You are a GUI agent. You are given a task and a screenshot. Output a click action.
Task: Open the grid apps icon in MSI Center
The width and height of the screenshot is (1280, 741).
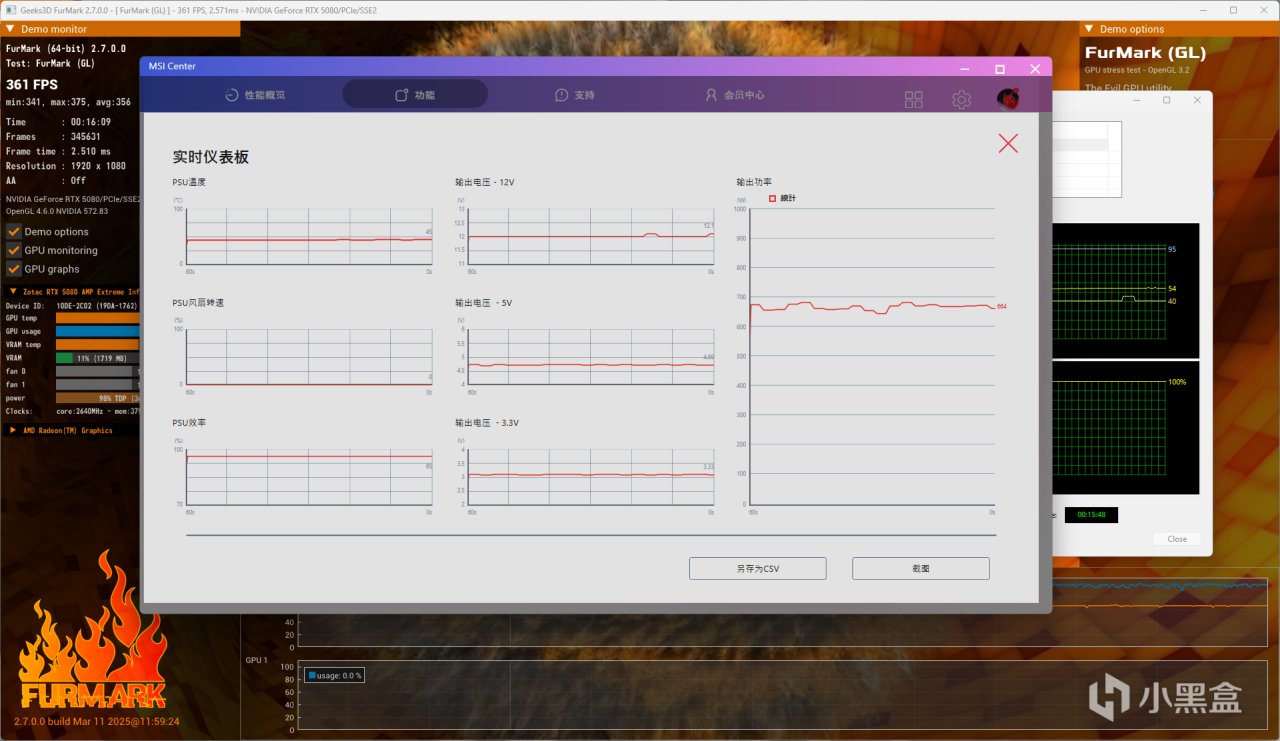[x=914, y=99]
